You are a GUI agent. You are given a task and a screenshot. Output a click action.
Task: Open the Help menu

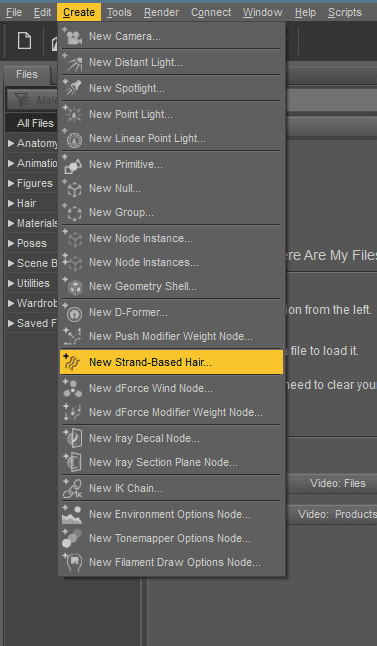(305, 12)
